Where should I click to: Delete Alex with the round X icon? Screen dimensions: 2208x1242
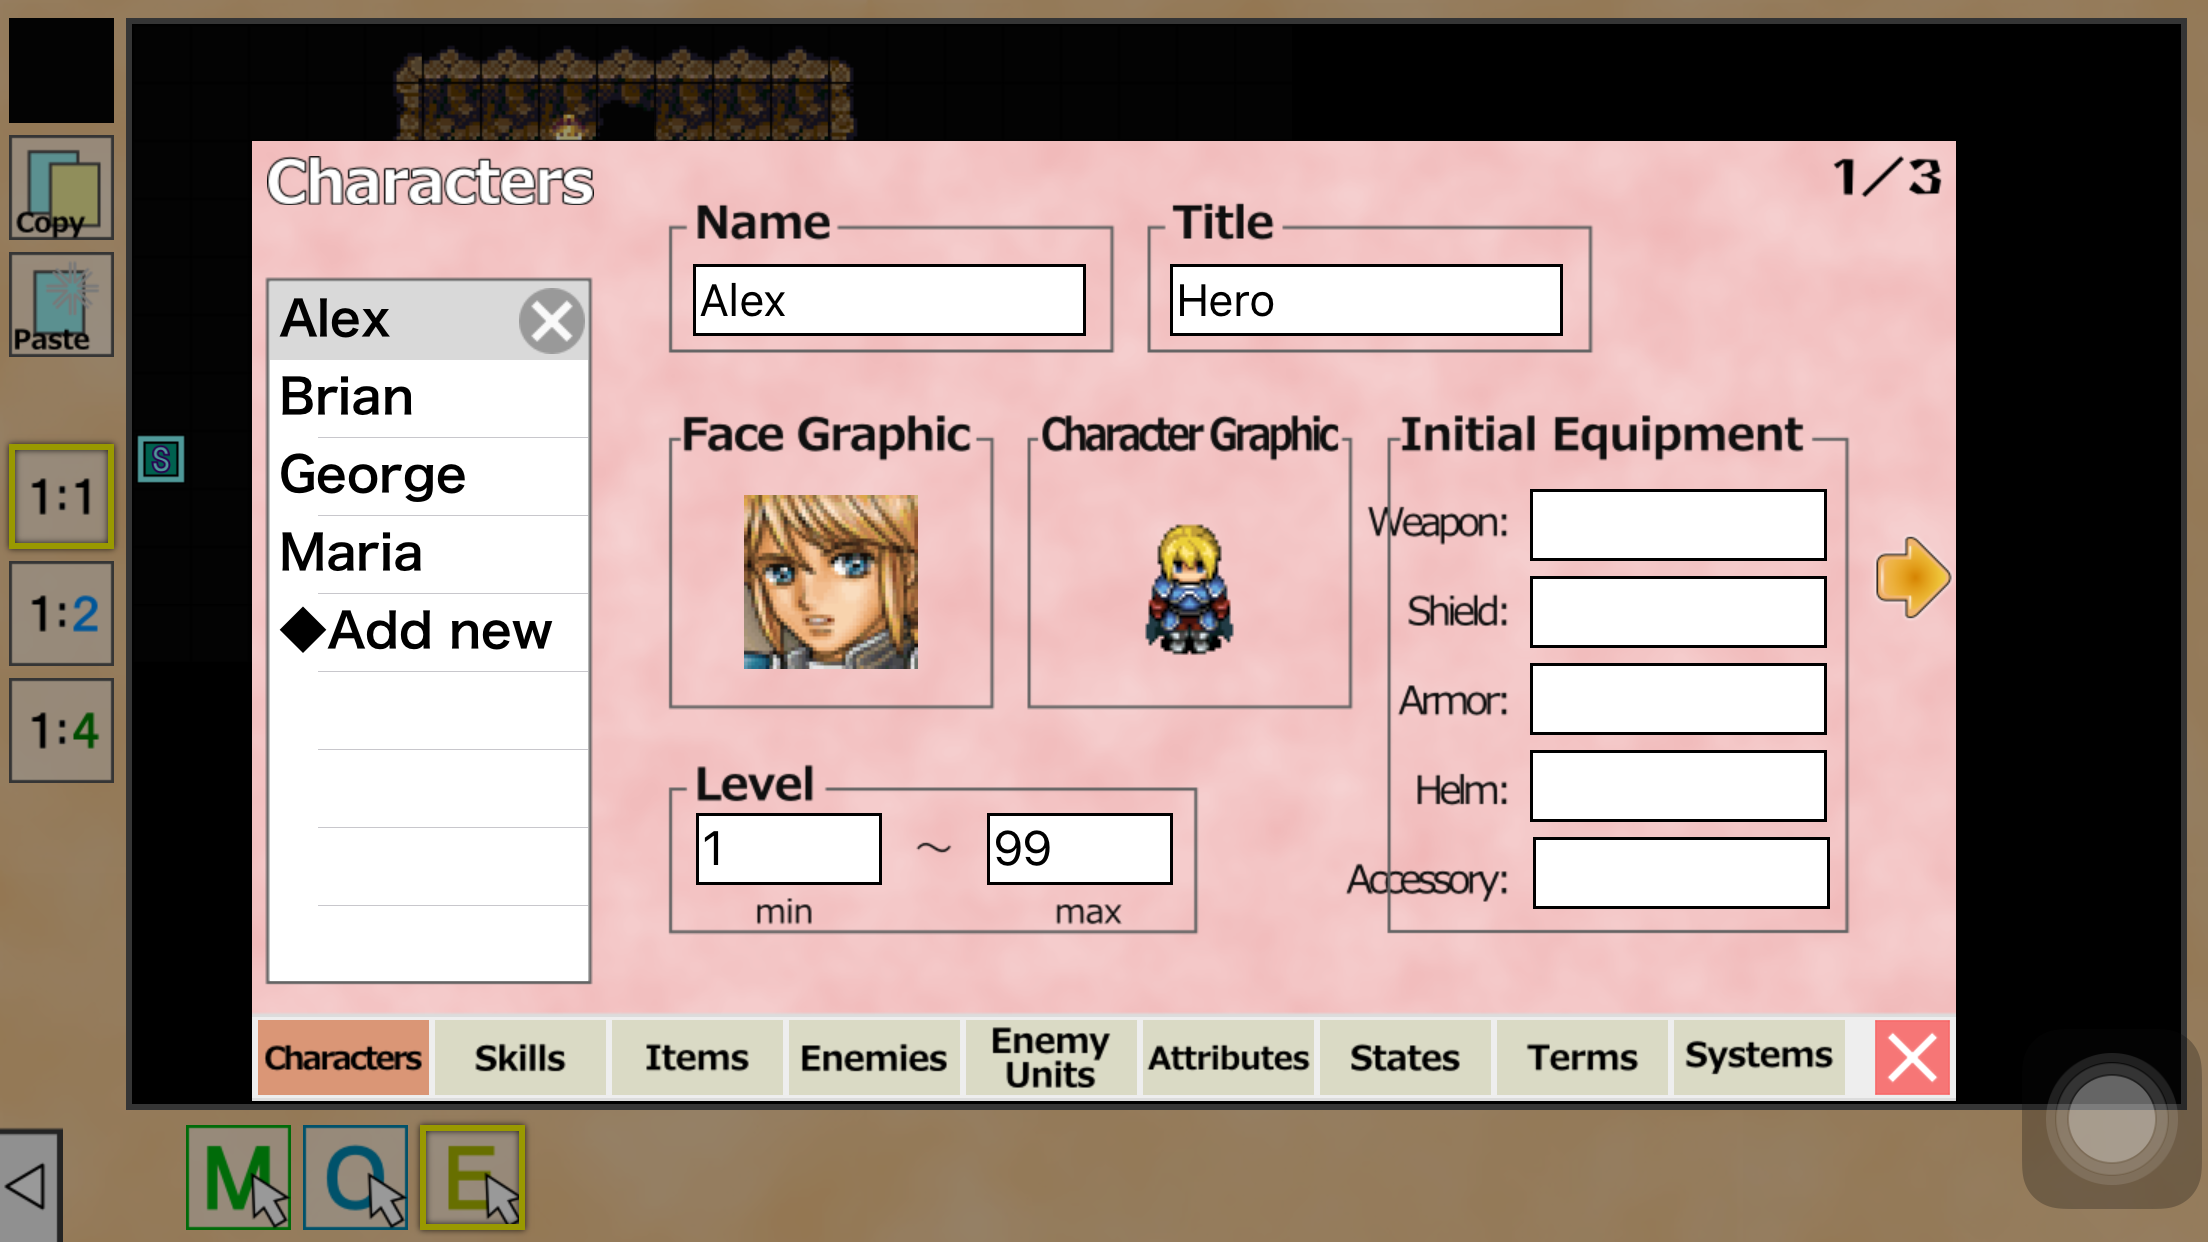coord(551,321)
